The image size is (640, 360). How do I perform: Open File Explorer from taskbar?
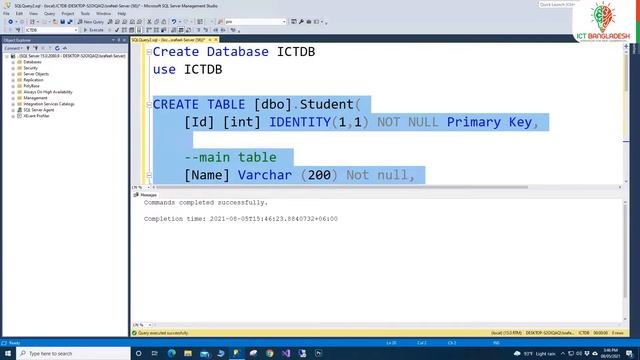[188, 353]
